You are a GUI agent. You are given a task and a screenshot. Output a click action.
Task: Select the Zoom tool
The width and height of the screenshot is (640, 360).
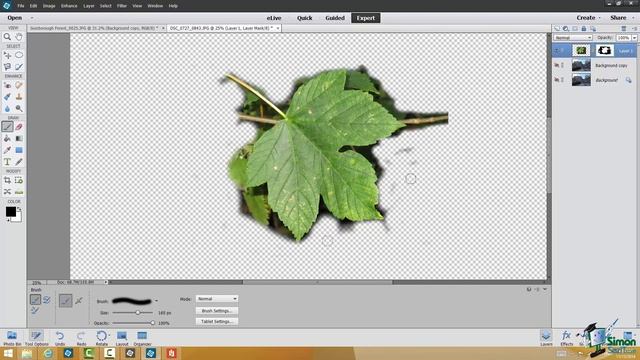[x=7, y=37]
